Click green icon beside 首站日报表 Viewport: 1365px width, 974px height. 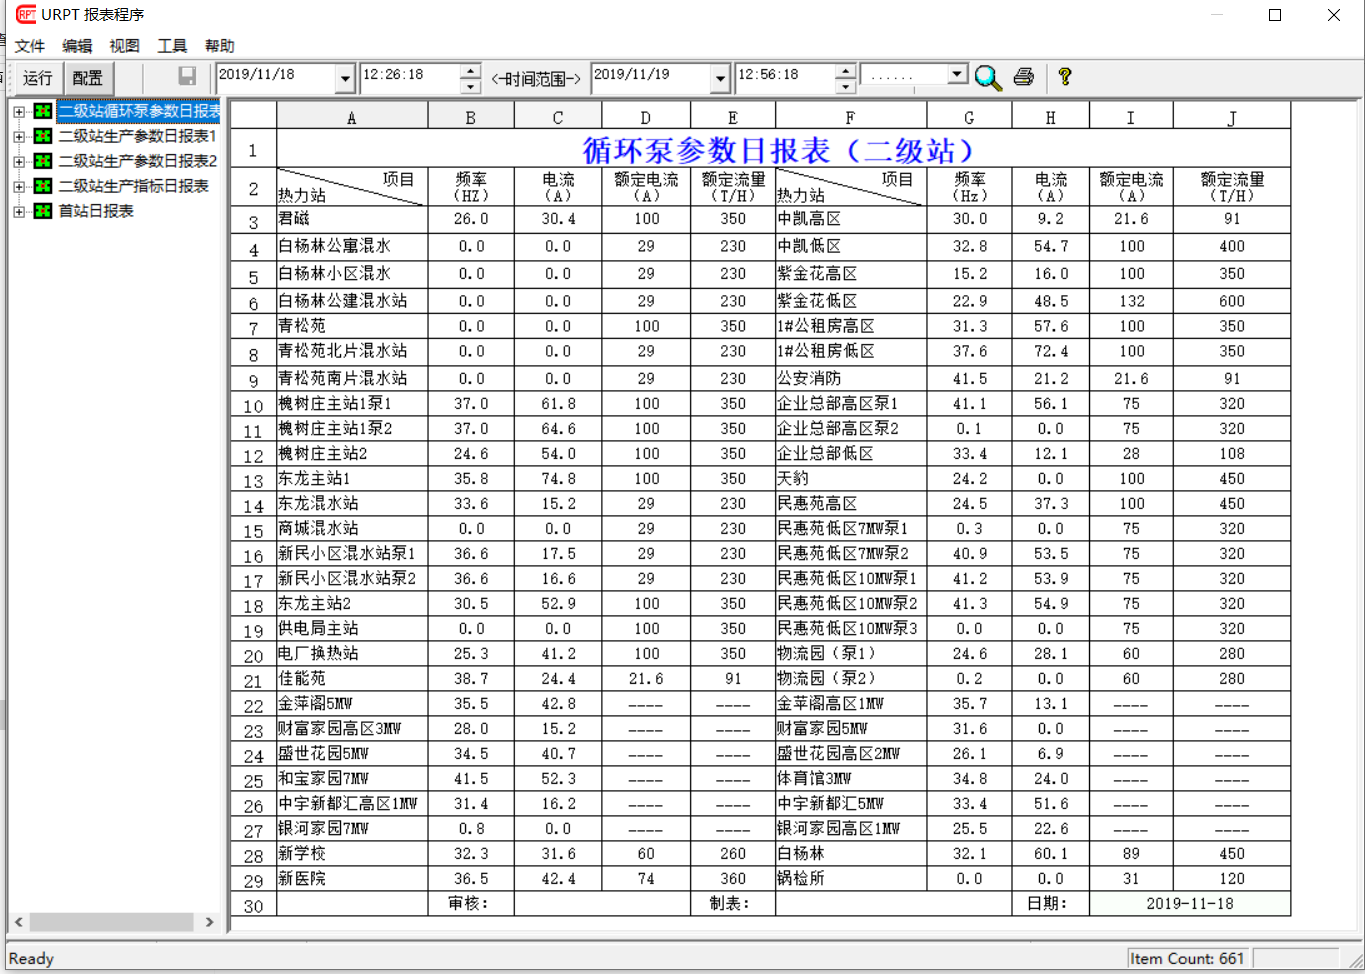coord(43,211)
